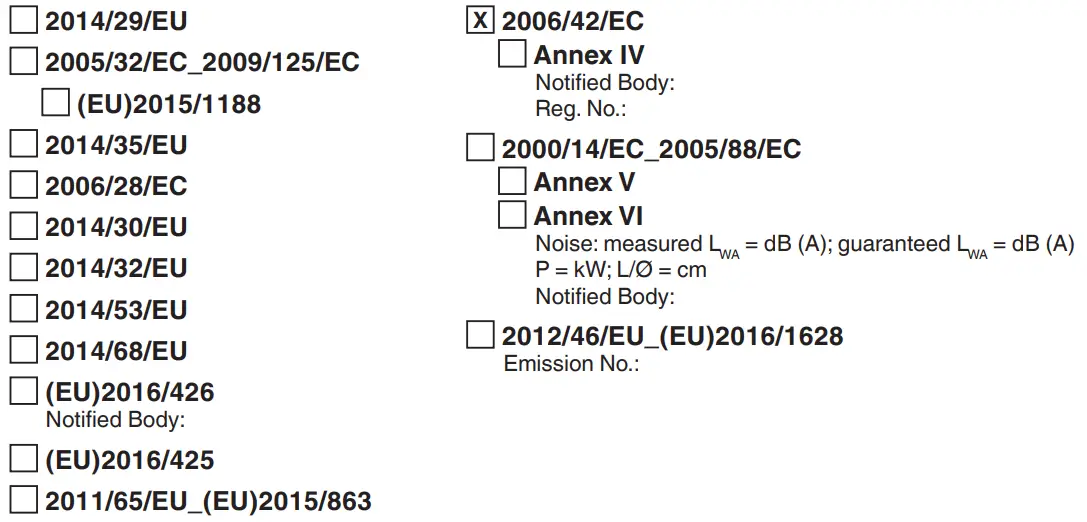Screen dimensions: 1087x522
Task: Uncheck the 2006/42/EC checkbox
Action: click(x=481, y=20)
